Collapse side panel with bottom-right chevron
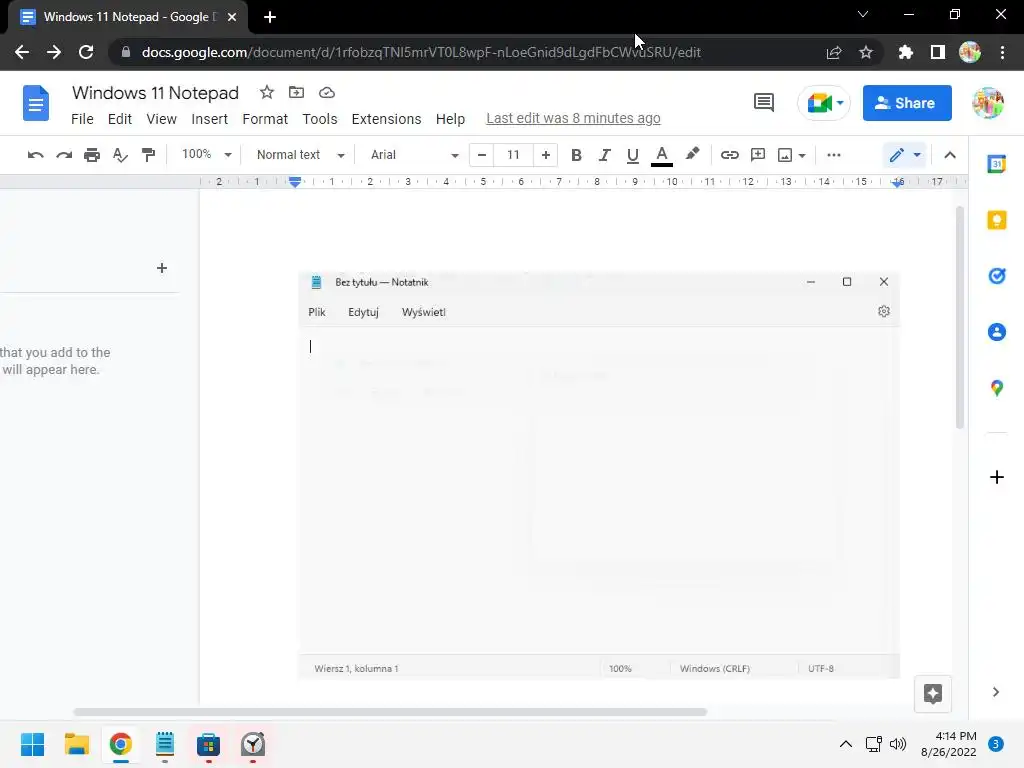1024x768 pixels. 995,692
